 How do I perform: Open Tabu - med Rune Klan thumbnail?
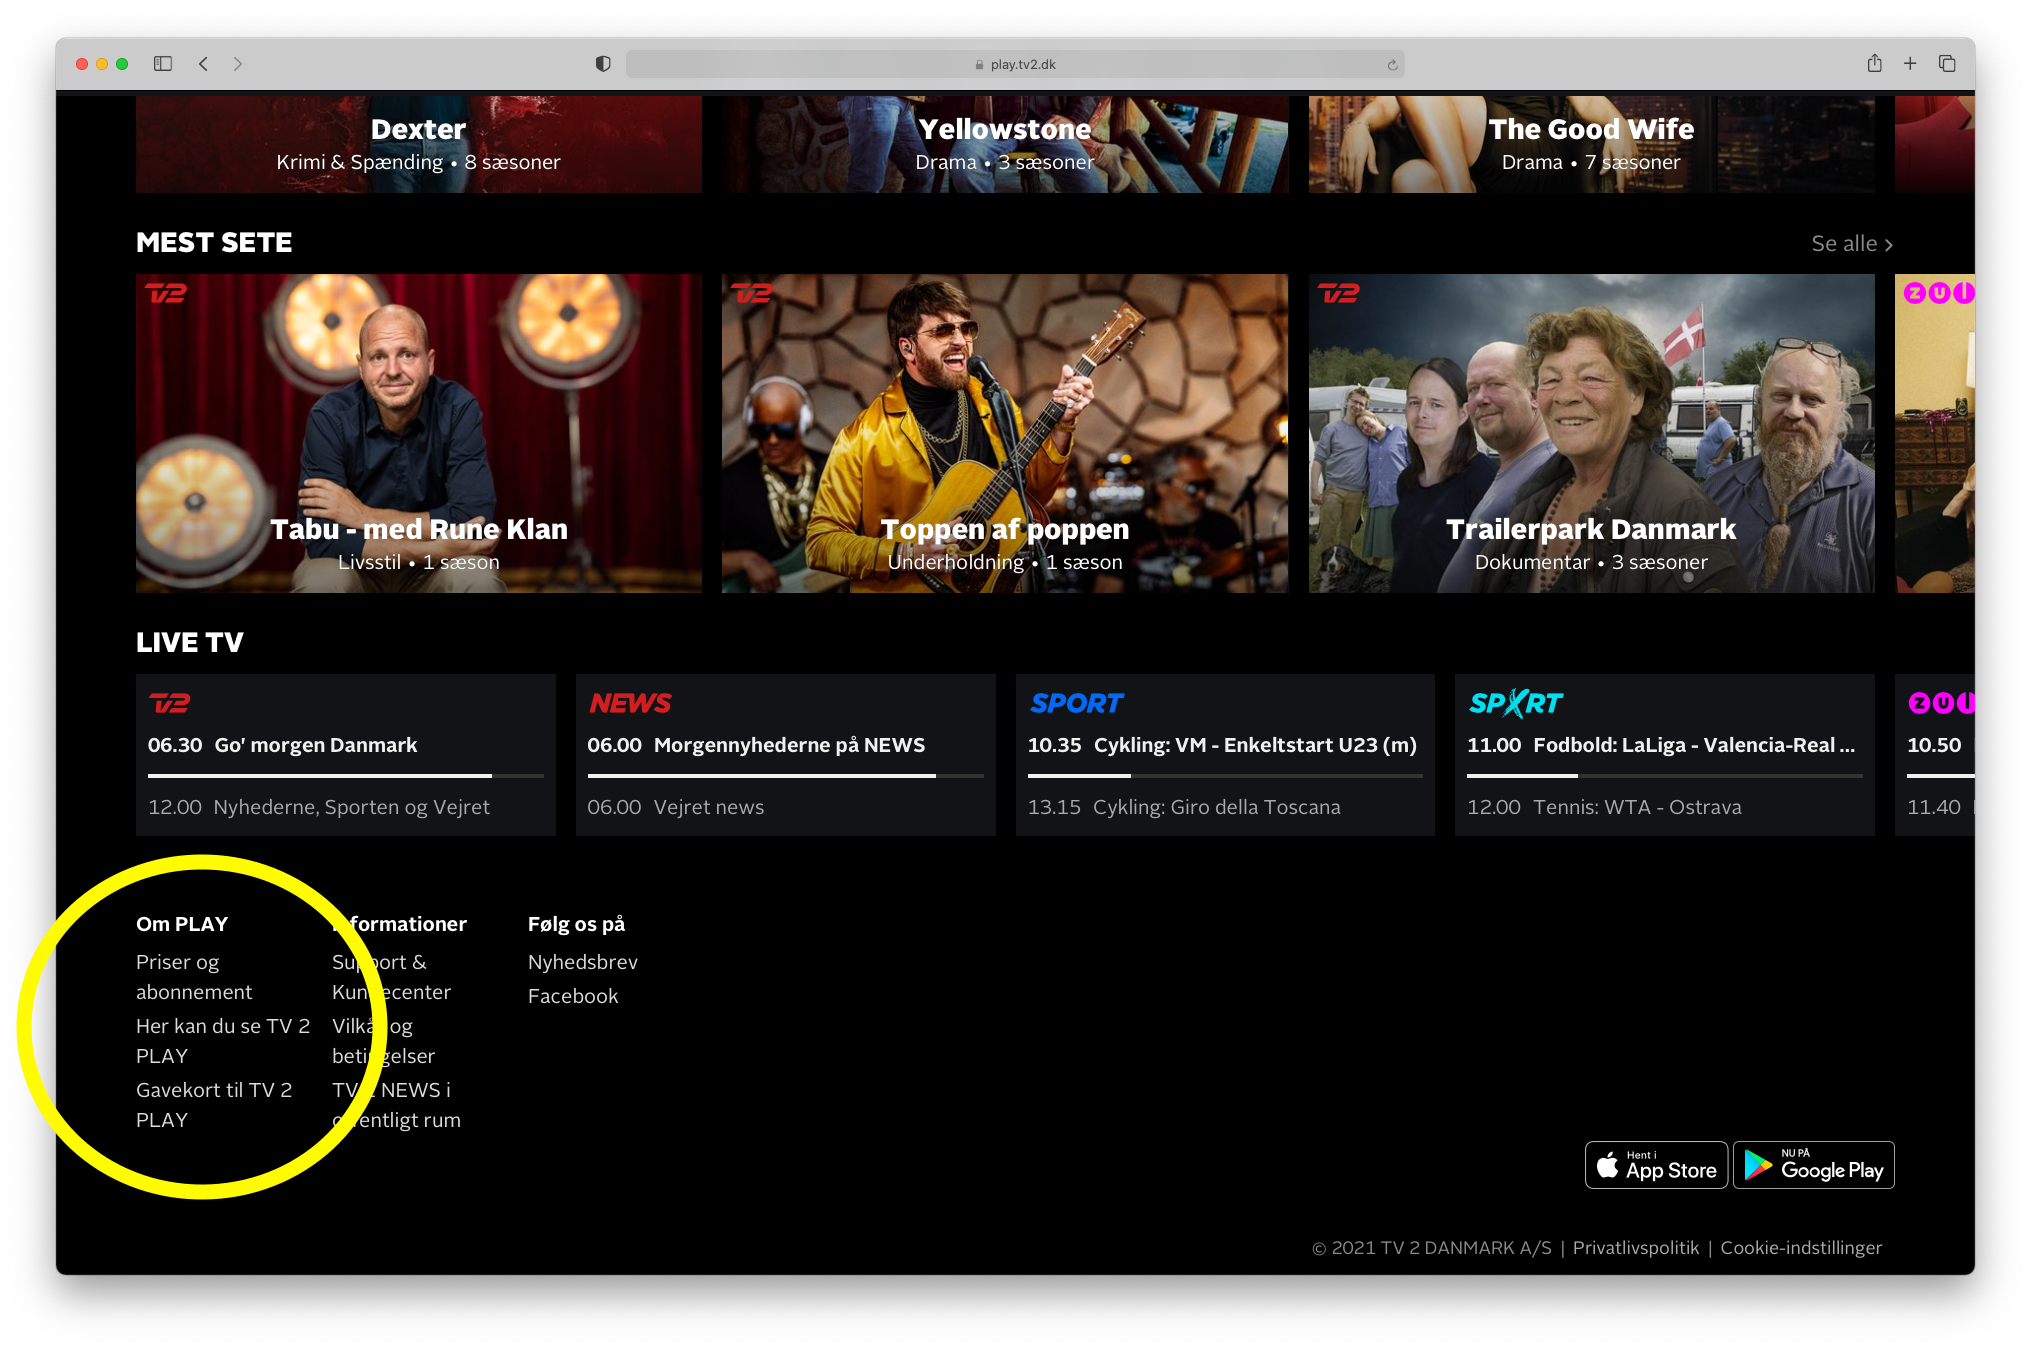point(419,433)
